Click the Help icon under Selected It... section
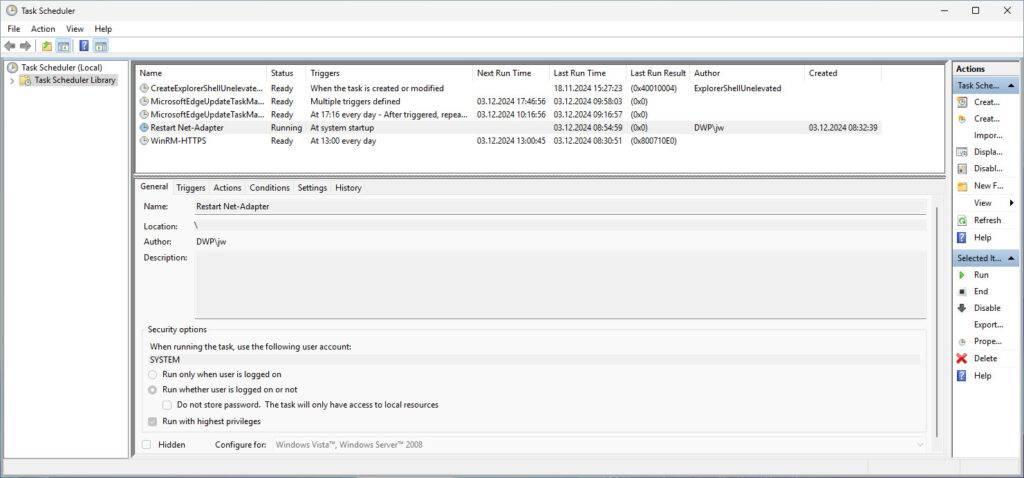 962,375
